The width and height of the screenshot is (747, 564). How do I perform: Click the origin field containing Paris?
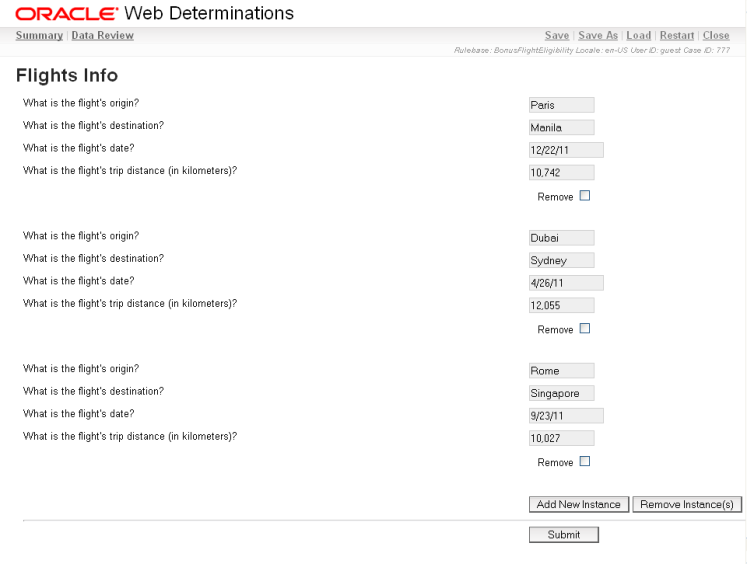[561, 105]
